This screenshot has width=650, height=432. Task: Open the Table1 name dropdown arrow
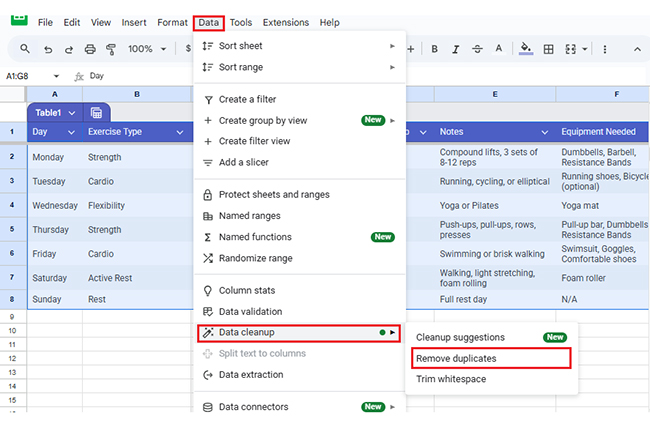coord(71,113)
